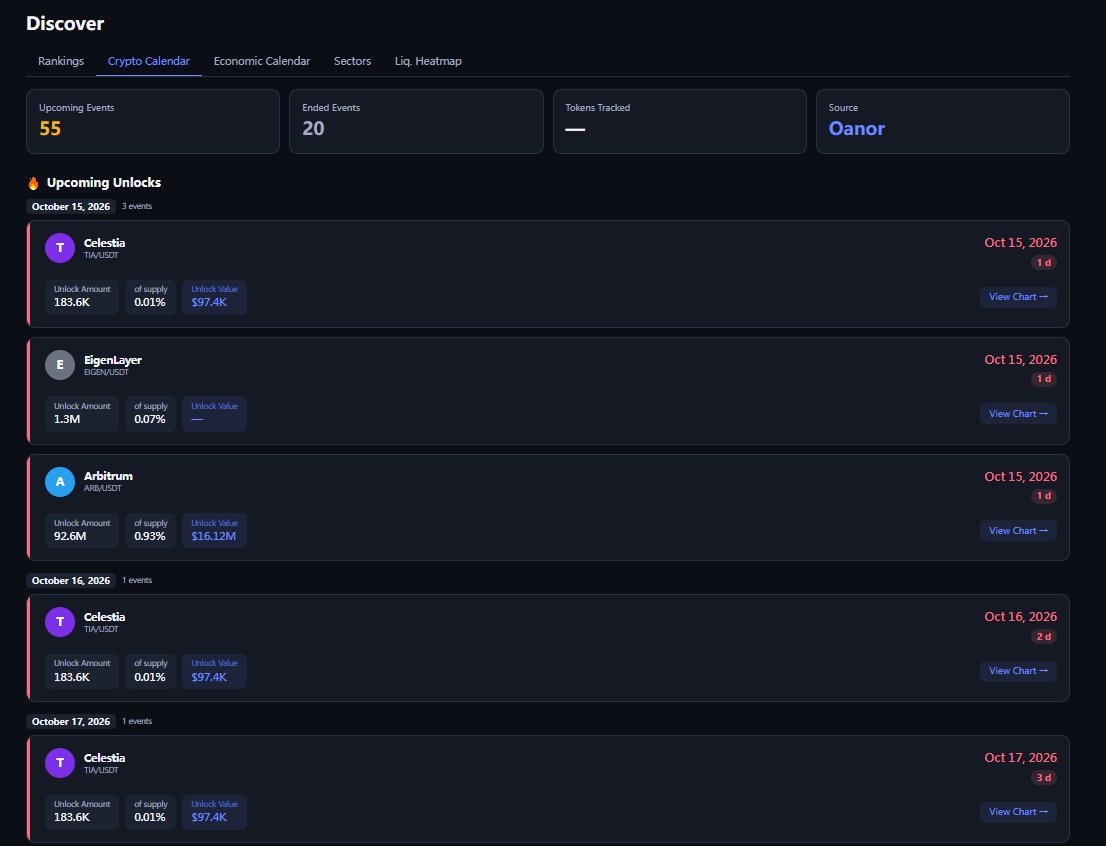Image resolution: width=1106 pixels, height=846 pixels.
Task: Click the gray E avatar of EigenLayer
Action: pos(60,365)
